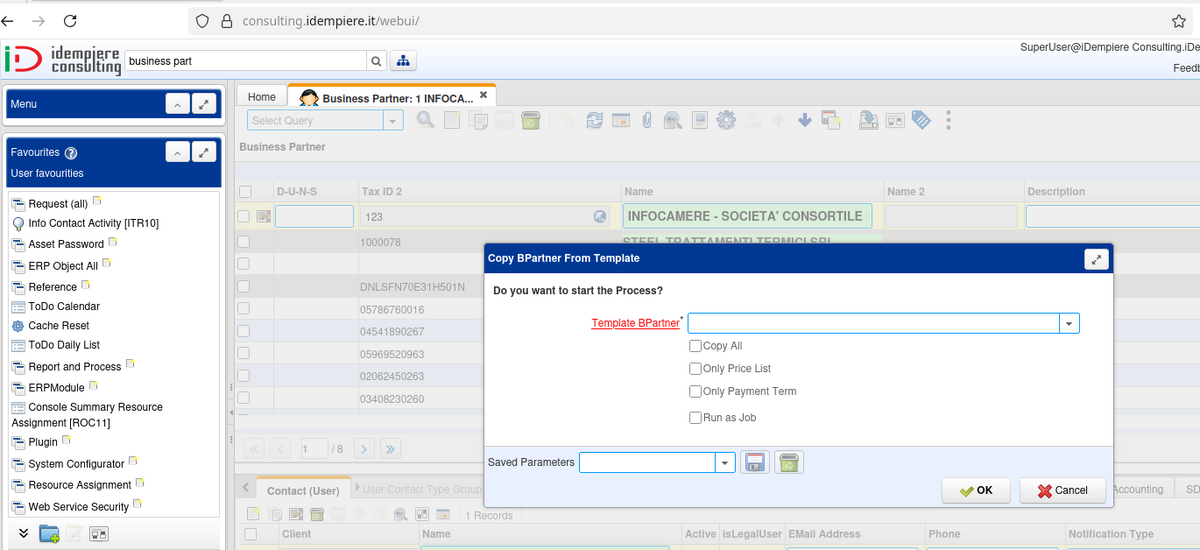The width and height of the screenshot is (1200, 550).
Task: Click the Template BPartner input field
Action: point(873,323)
